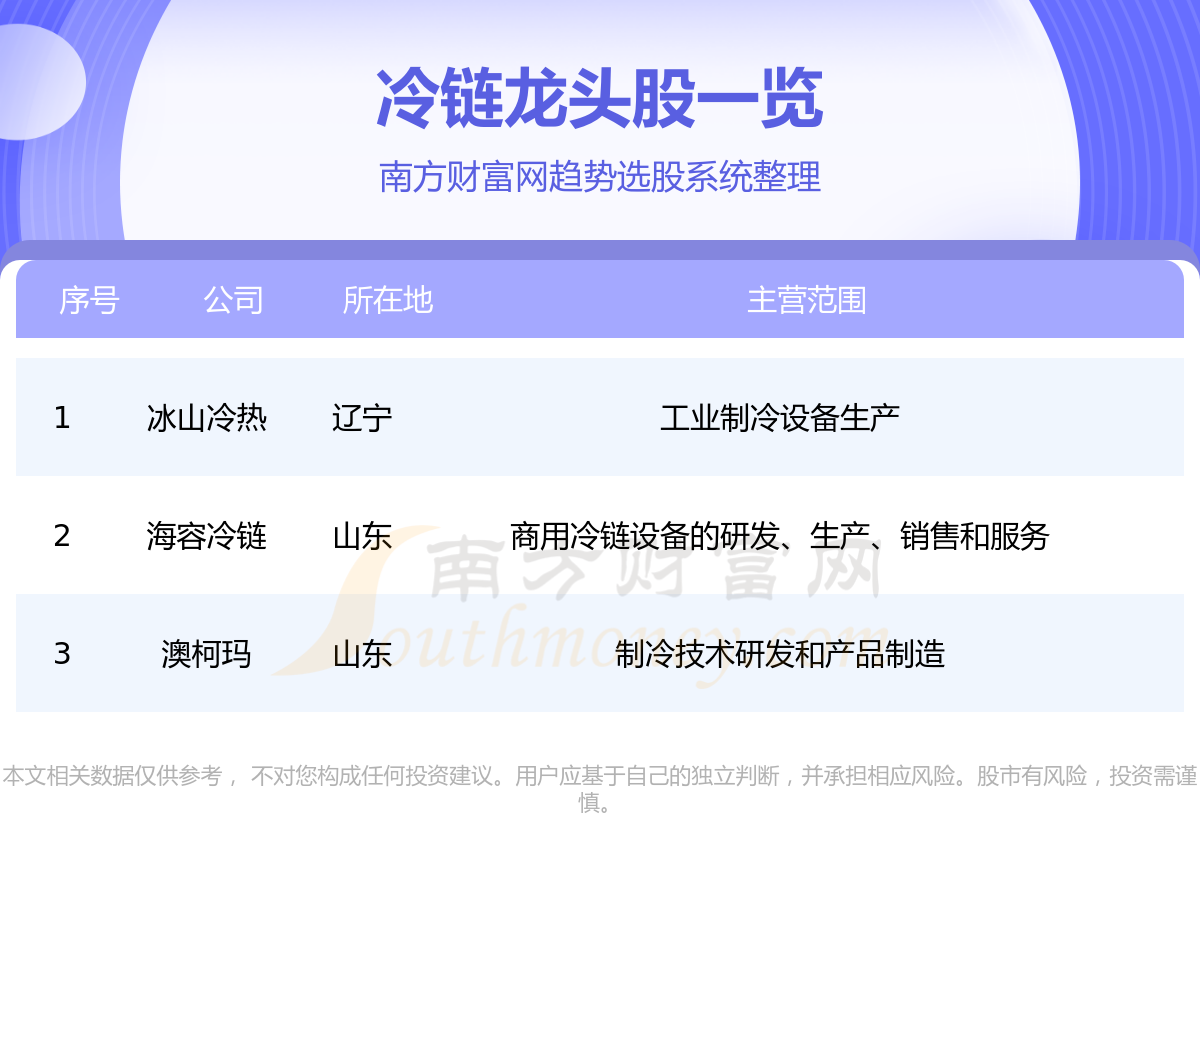The height and width of the screenshot is (1050, 1200).
Task: Click 山东 in the 海容冷链 row
Action: point(362,536)
